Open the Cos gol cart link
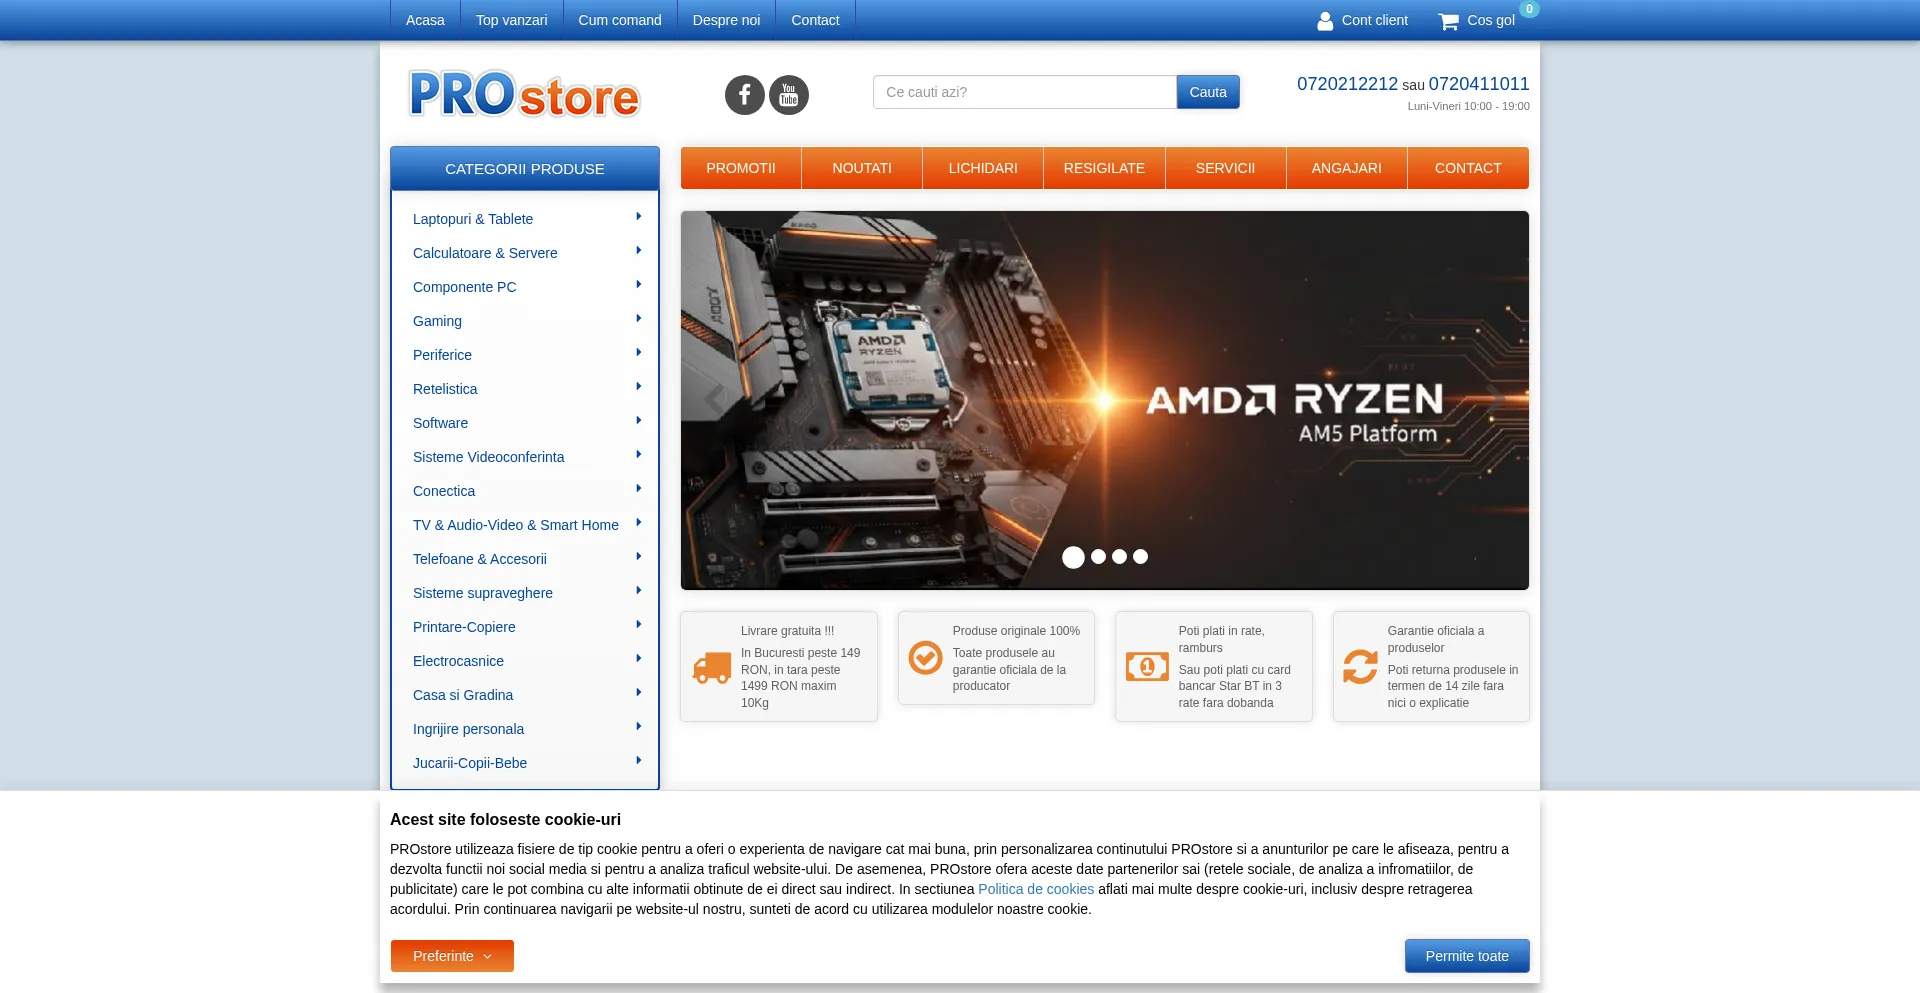 (x=1490, y=20)
